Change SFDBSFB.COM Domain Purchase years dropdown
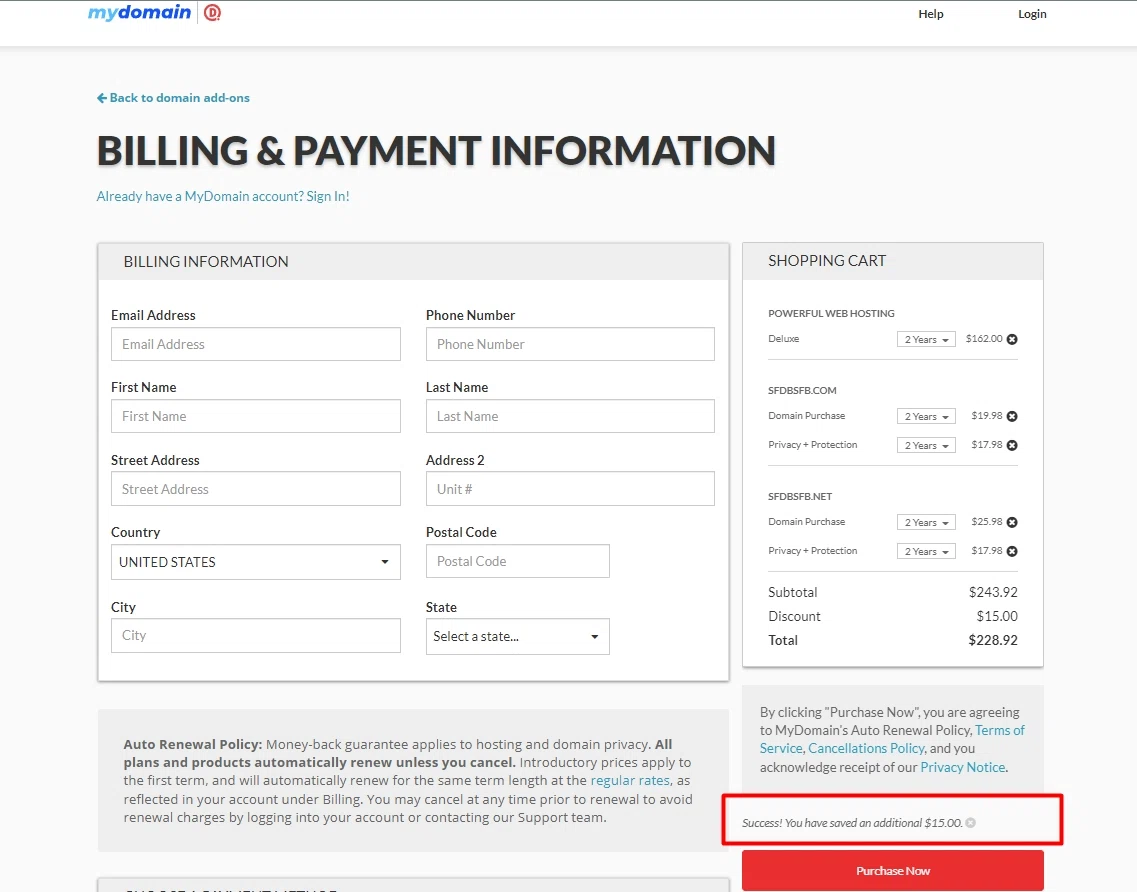 [926, 416]
